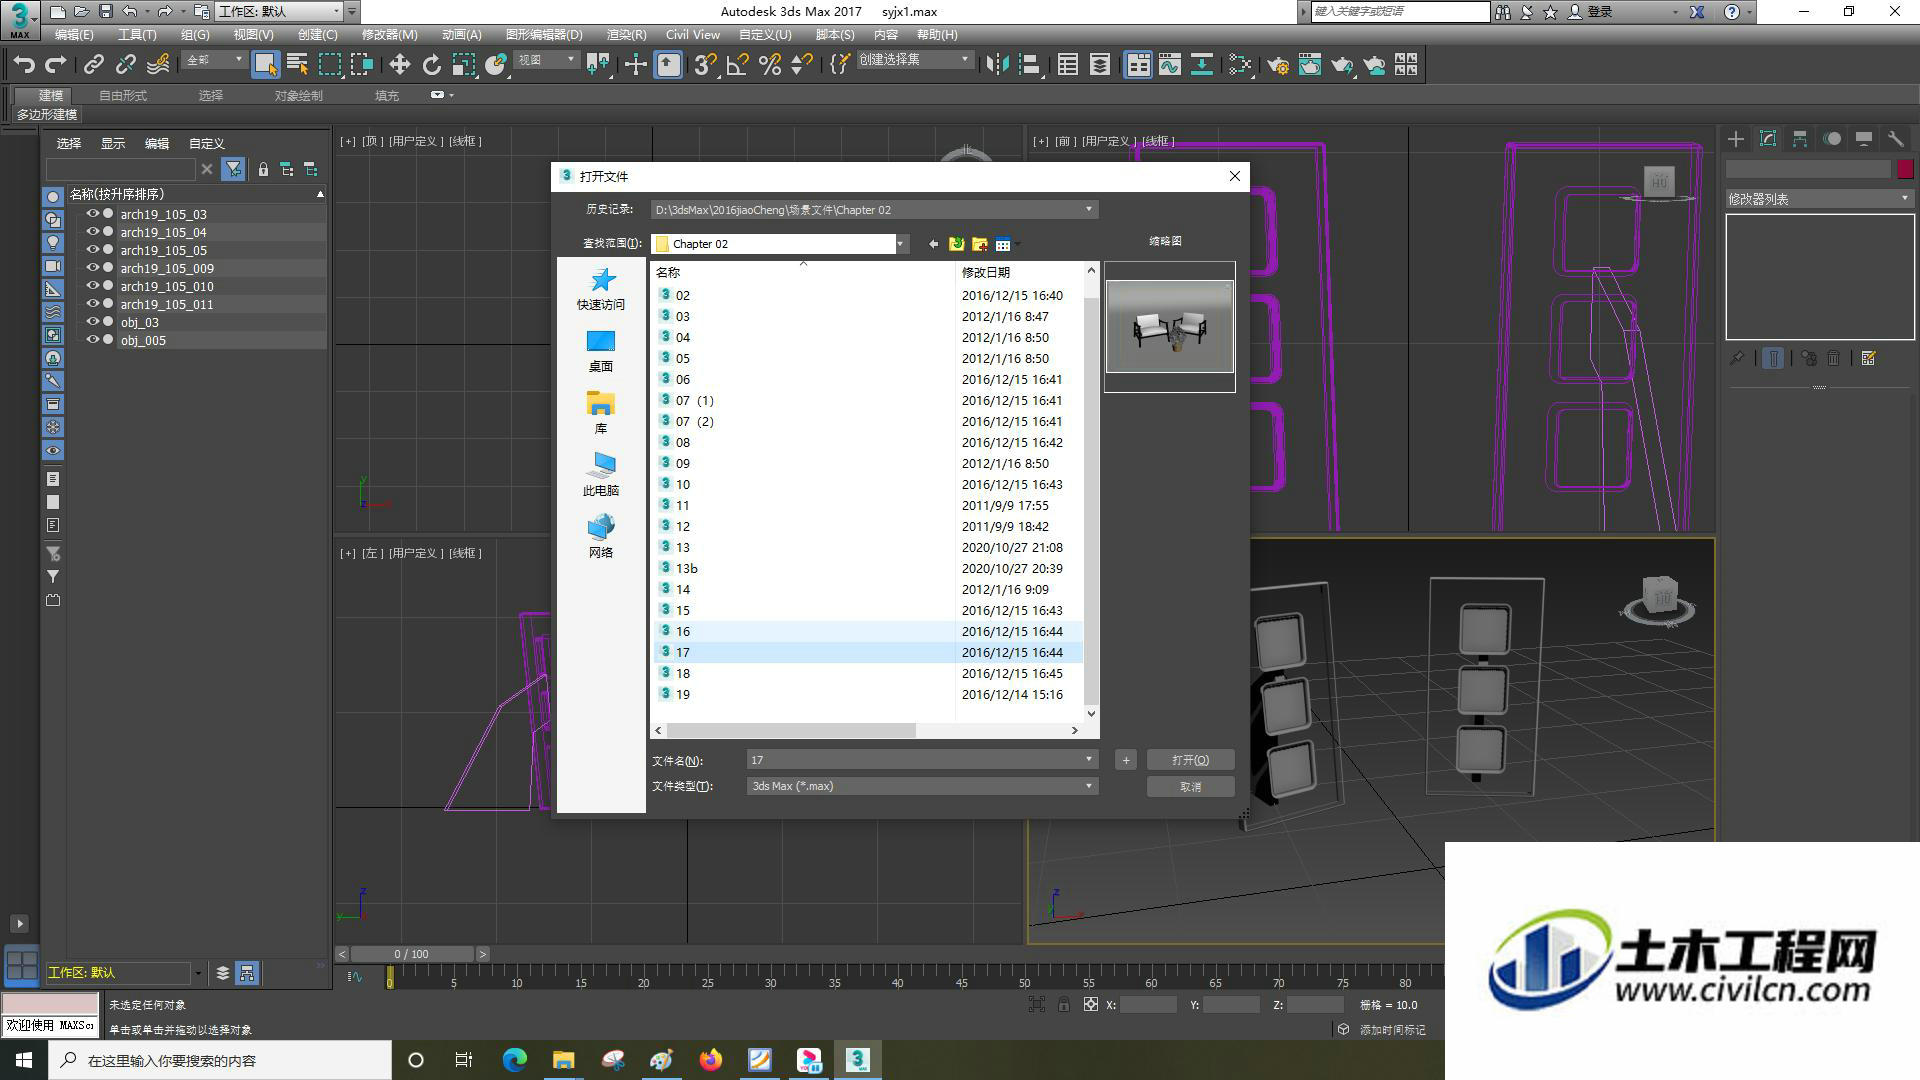Hide arch19_105_011 using eye icon
Screen dimensions: 1920x1080
coord(93,304)
